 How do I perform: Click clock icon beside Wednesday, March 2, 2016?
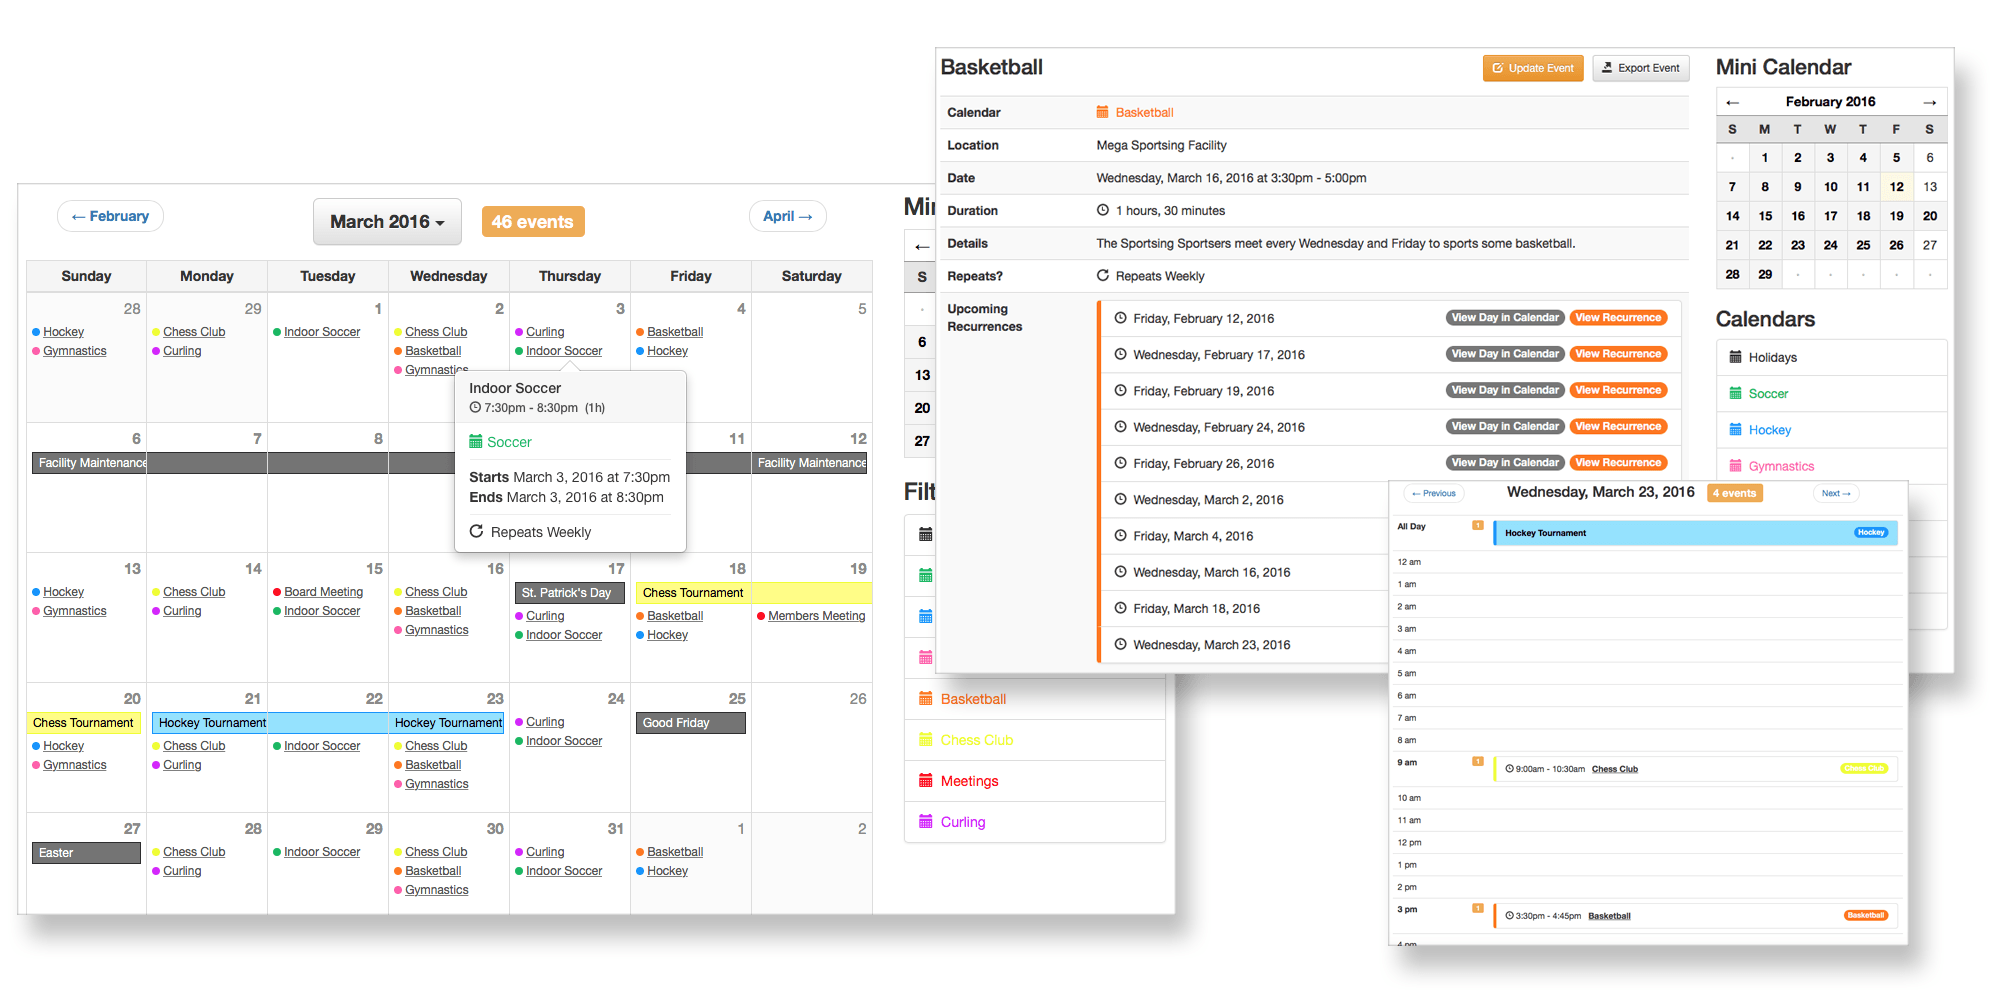[x=1121, y=499]
